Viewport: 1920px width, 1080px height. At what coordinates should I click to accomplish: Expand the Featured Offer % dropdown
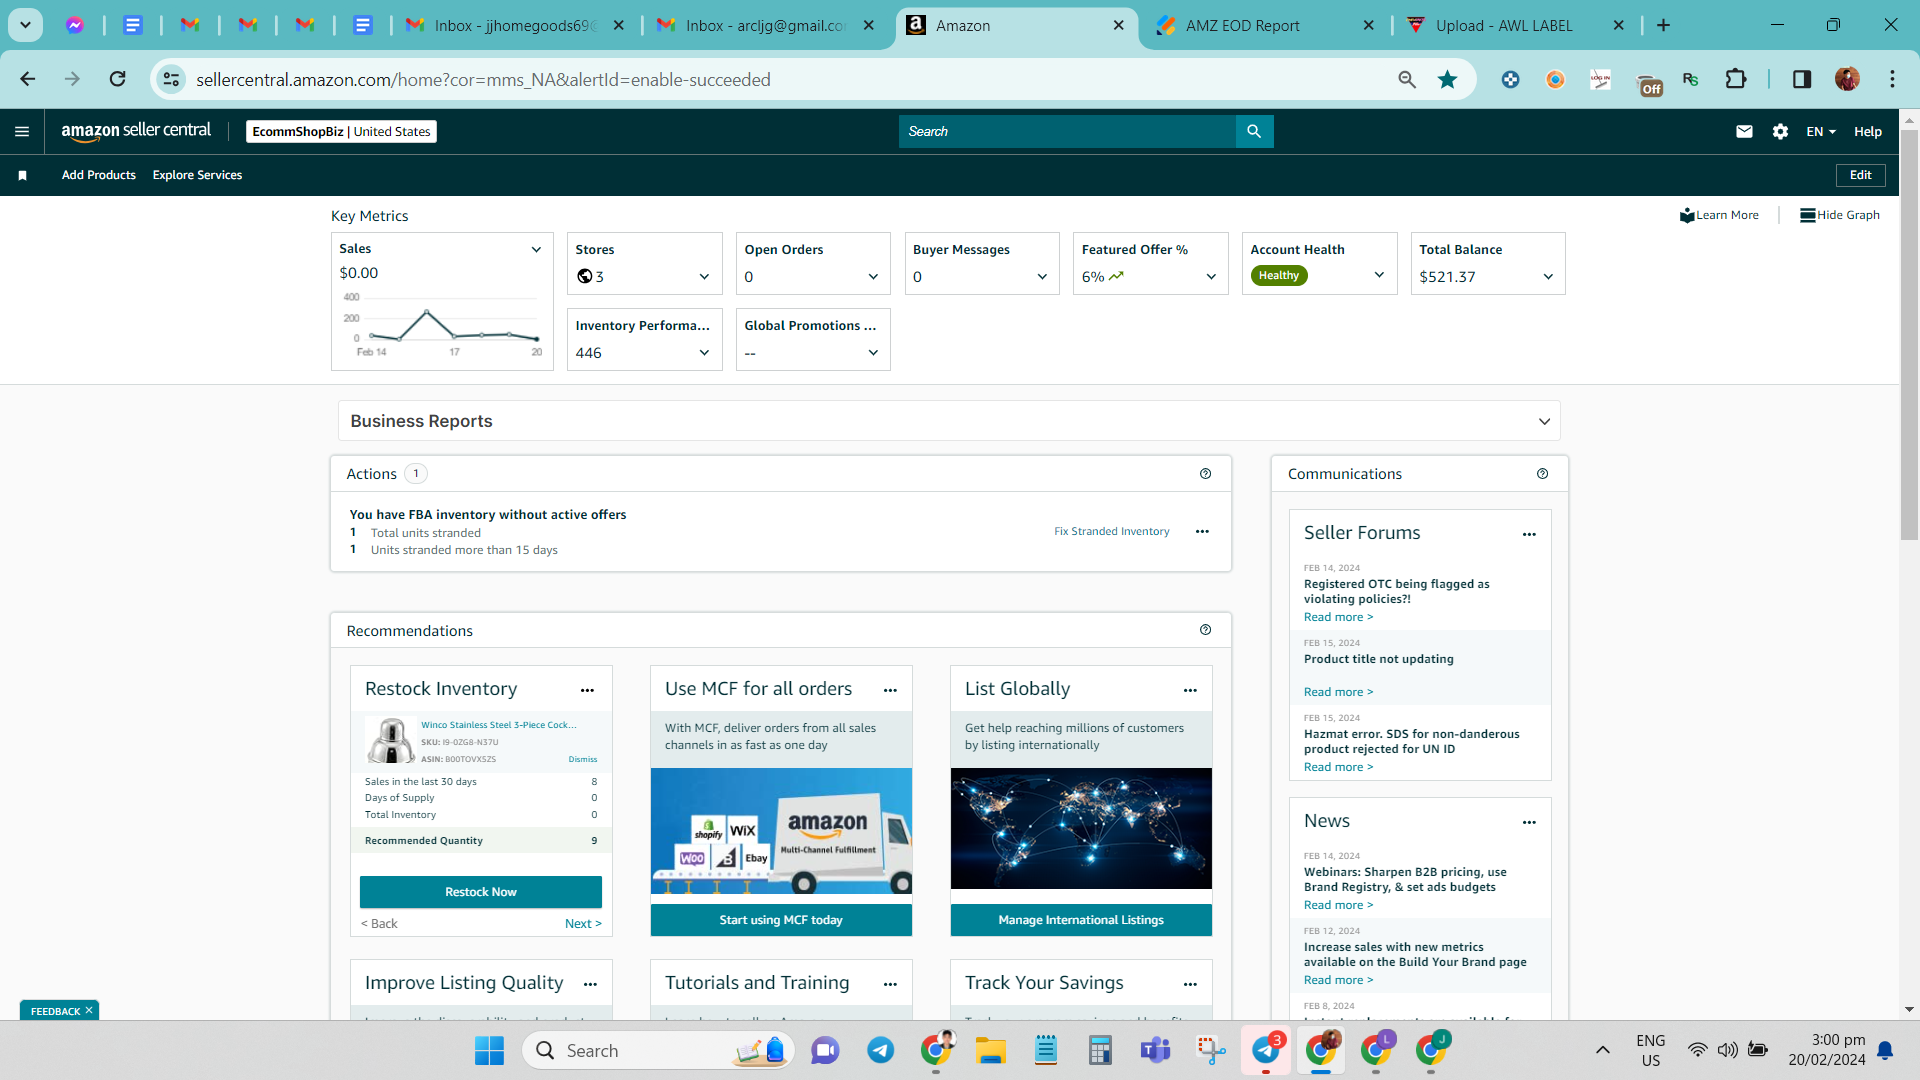point(1211,277)
